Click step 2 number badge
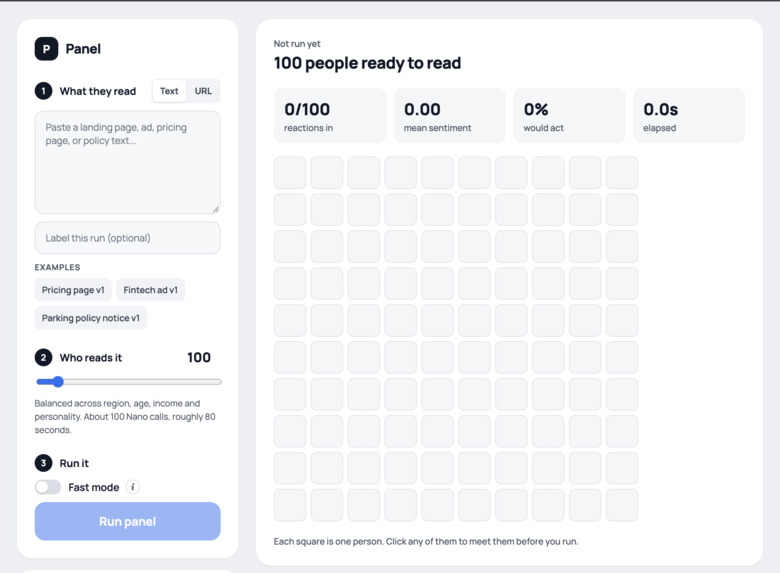This screenshot has height=573, width=780. pyautogui.click(x=43, y=358)
